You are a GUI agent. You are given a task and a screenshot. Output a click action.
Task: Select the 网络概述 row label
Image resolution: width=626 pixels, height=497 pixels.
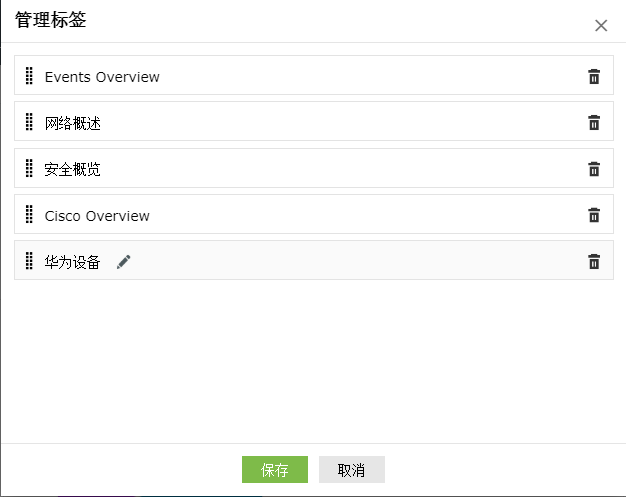click(x=73, y=123)
